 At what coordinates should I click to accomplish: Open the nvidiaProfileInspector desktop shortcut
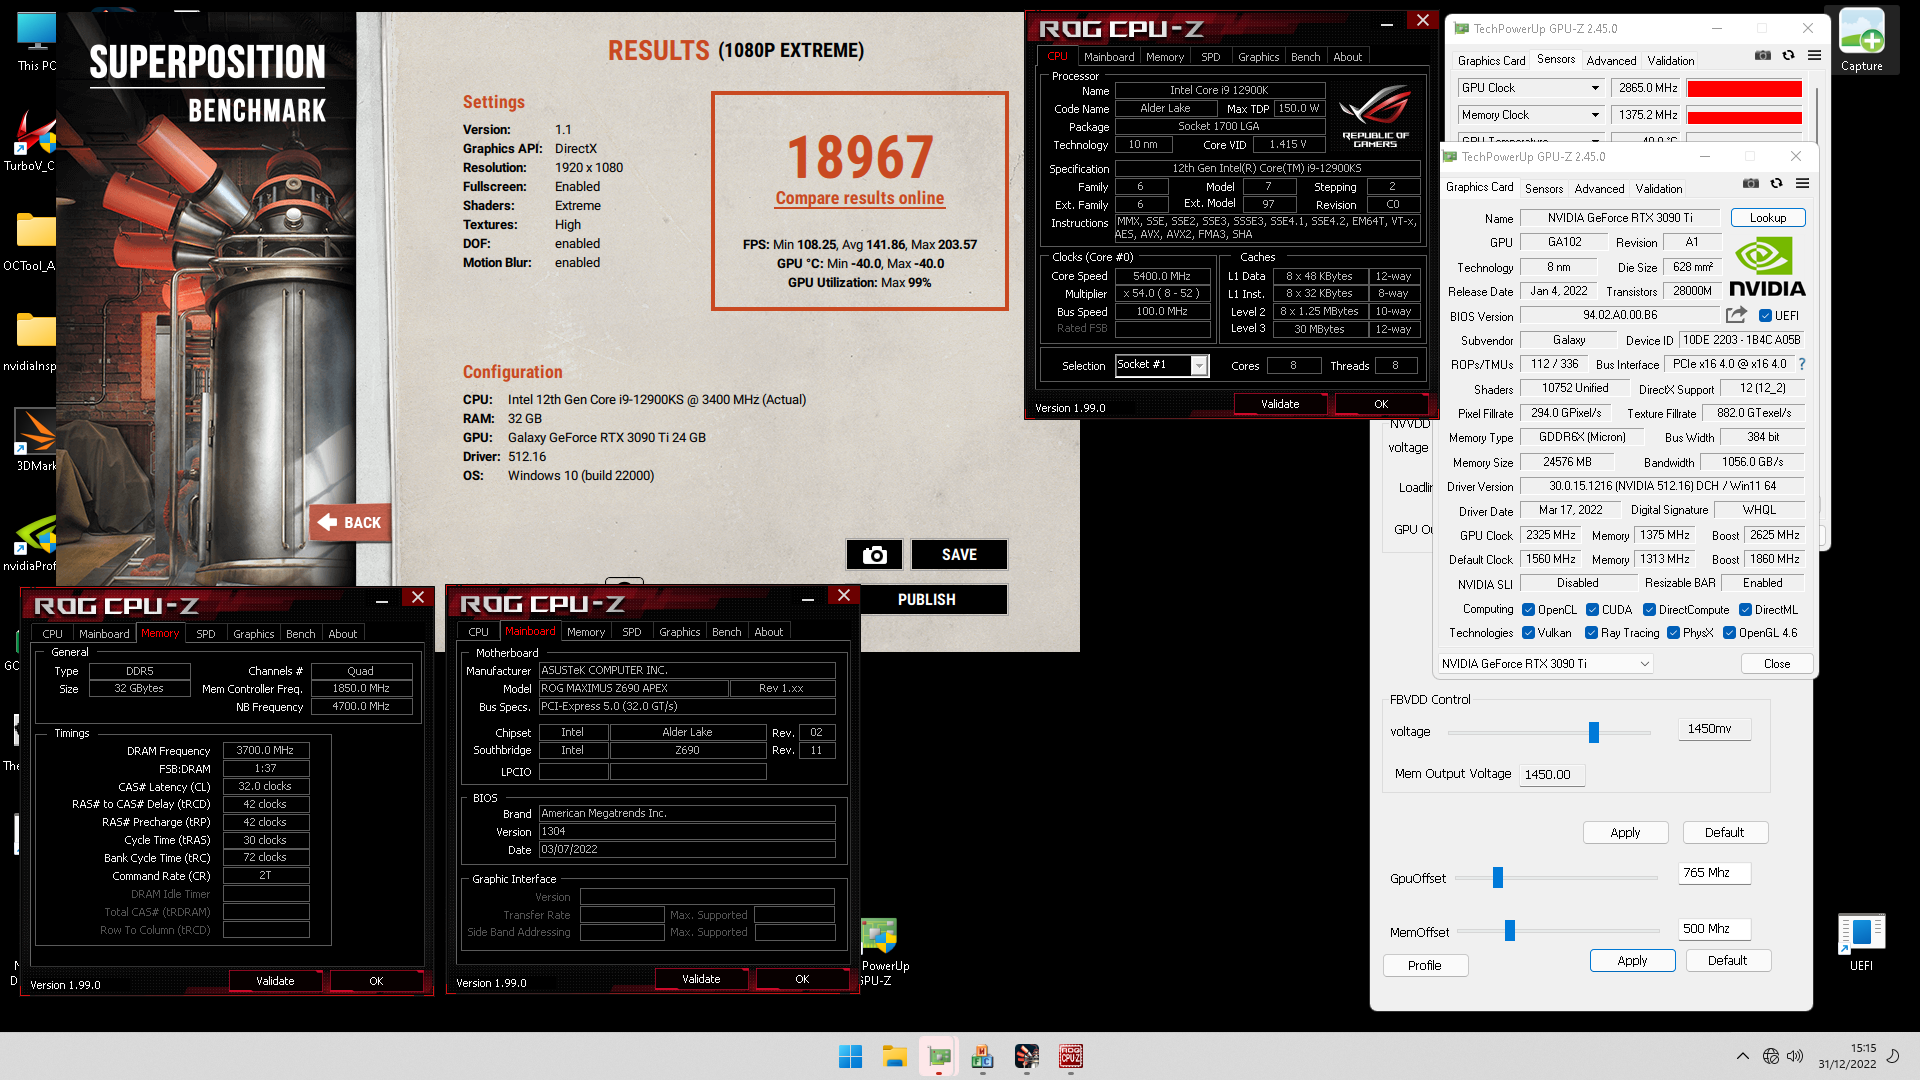pyautogui.click(x=36, y=542)
